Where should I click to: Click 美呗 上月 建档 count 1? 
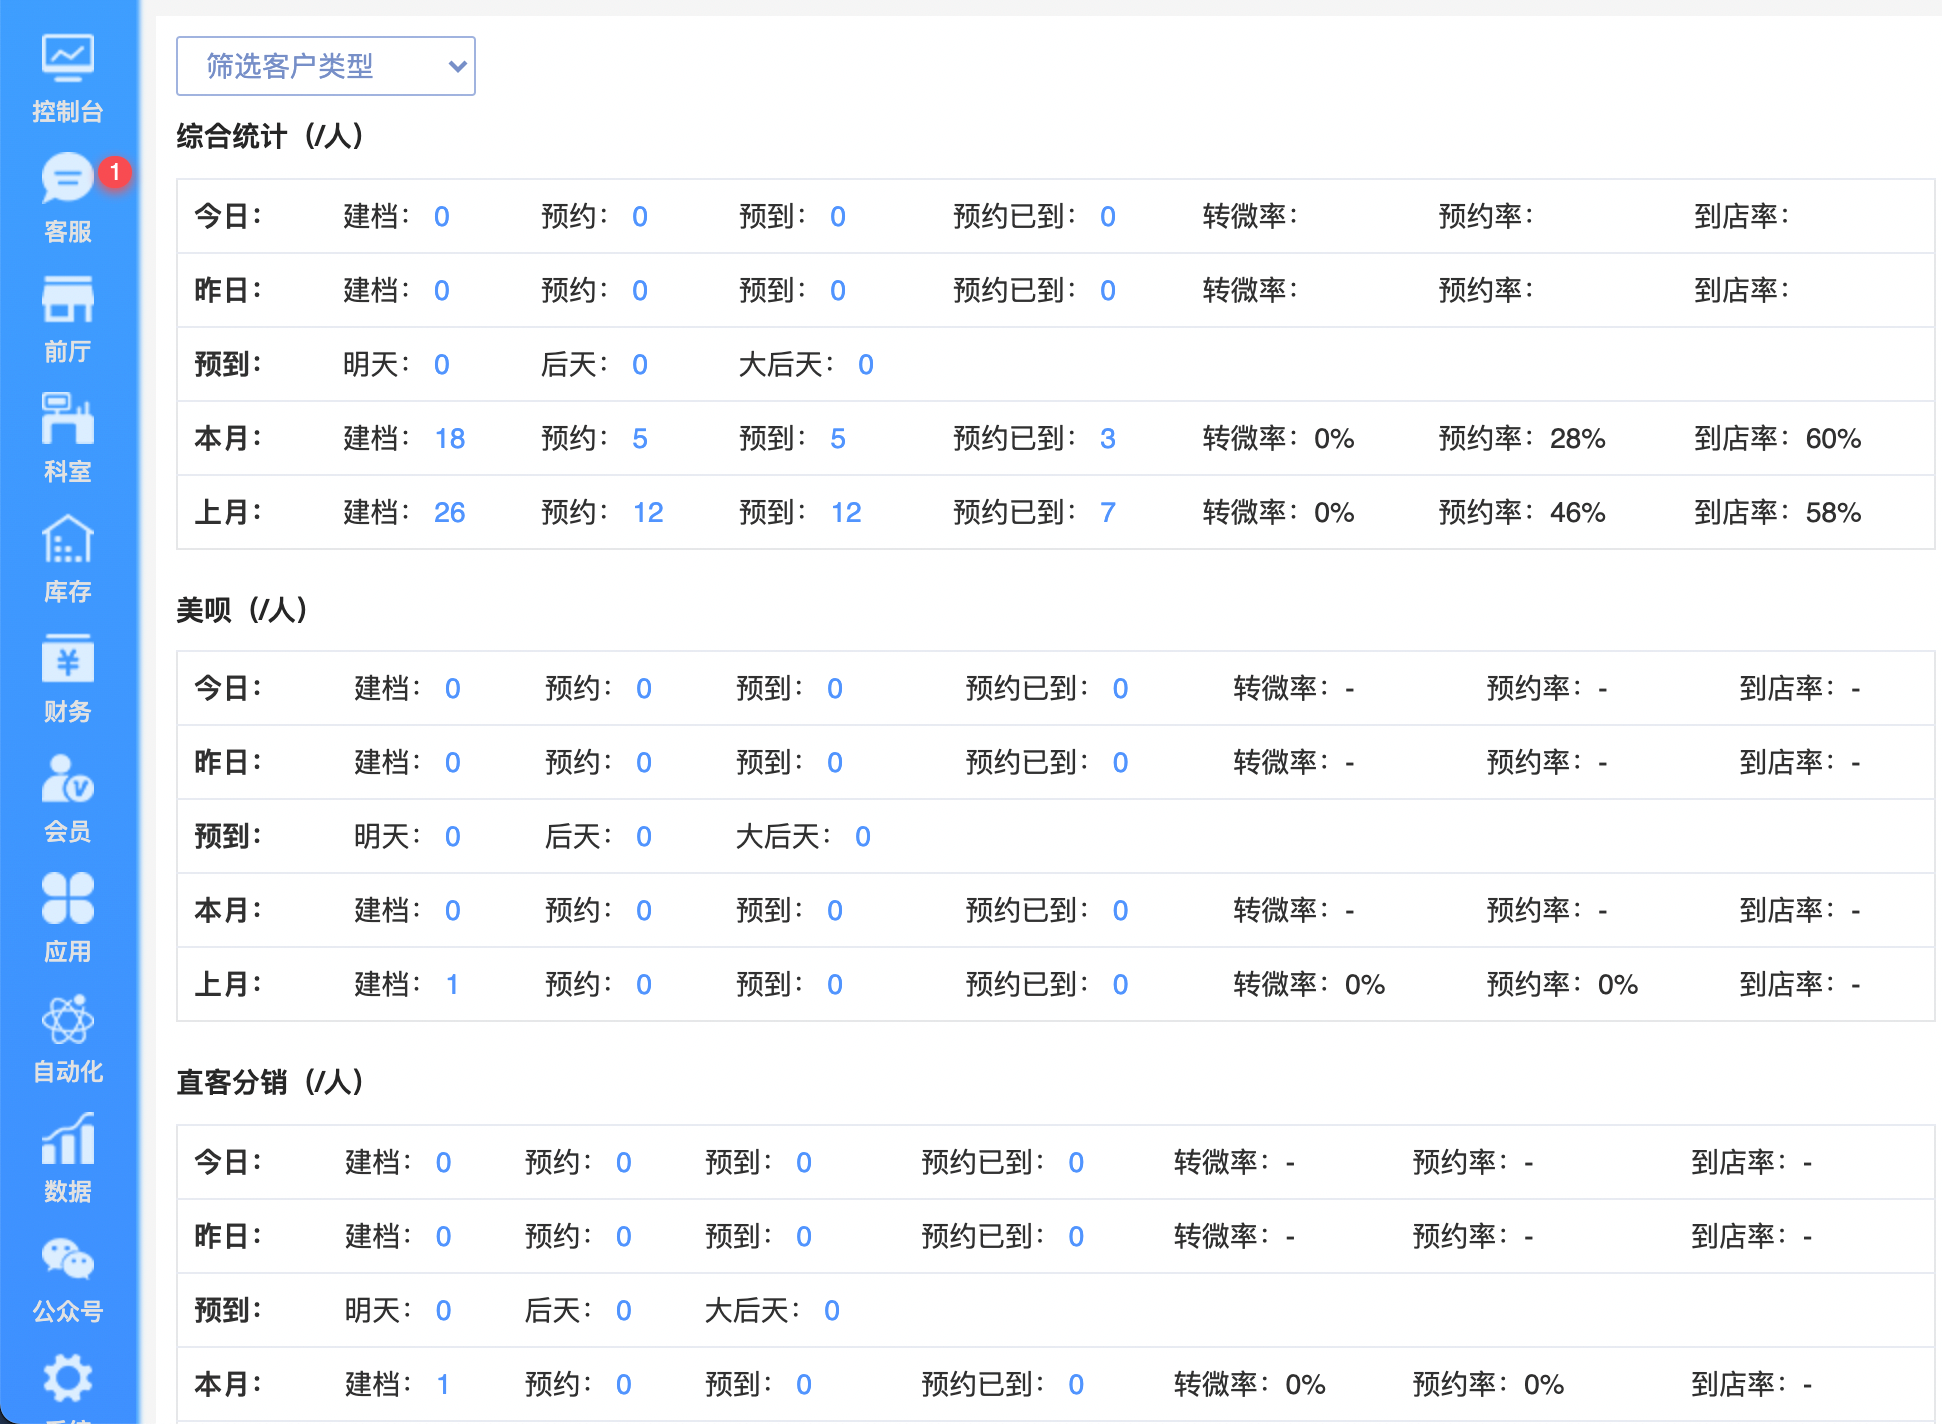(x=452, y=984)
